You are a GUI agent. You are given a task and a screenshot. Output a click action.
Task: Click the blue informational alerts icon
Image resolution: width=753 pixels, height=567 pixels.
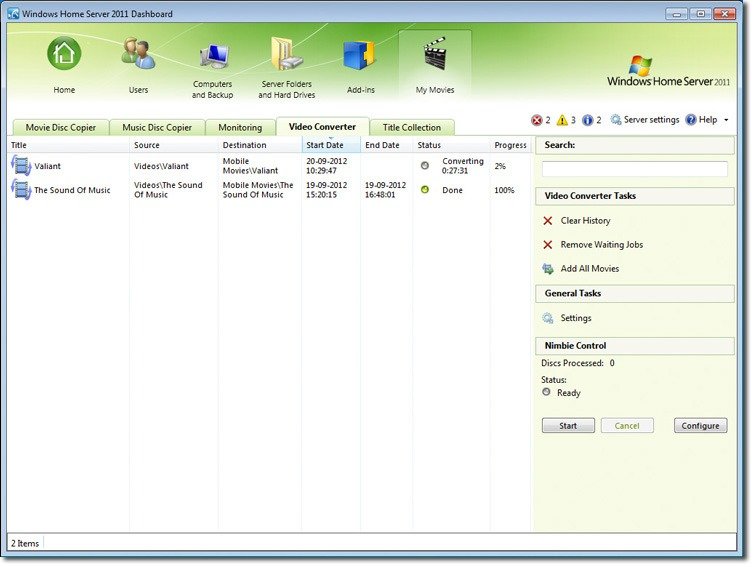click(x=587, y=120)
